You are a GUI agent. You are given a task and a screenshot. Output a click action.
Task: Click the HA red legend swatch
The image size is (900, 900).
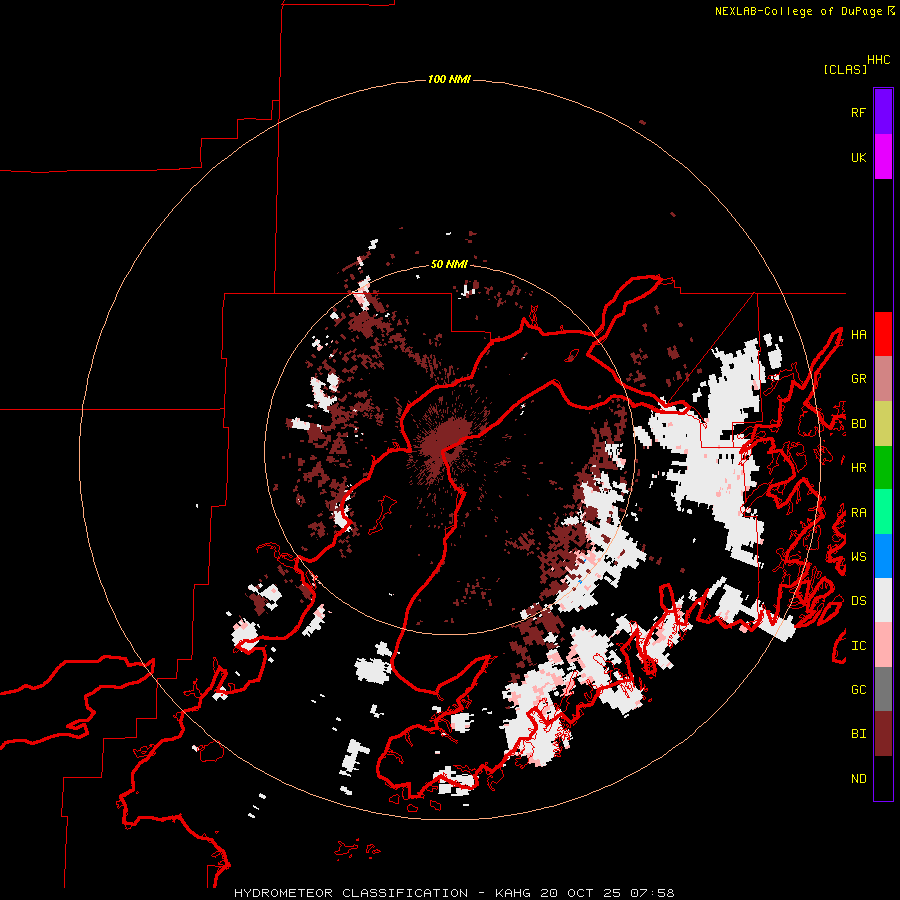(883, 334)
